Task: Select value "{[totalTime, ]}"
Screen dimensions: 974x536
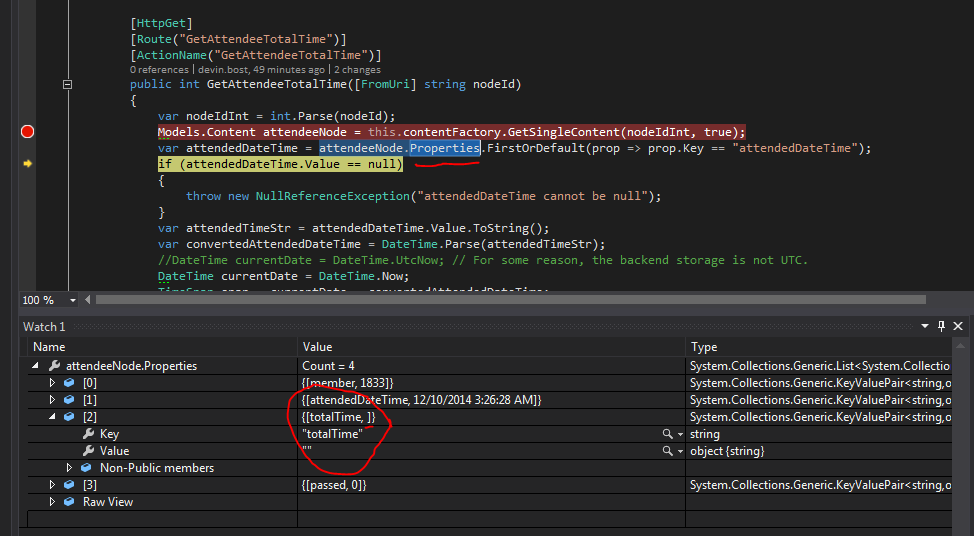Action: [339, 417]
